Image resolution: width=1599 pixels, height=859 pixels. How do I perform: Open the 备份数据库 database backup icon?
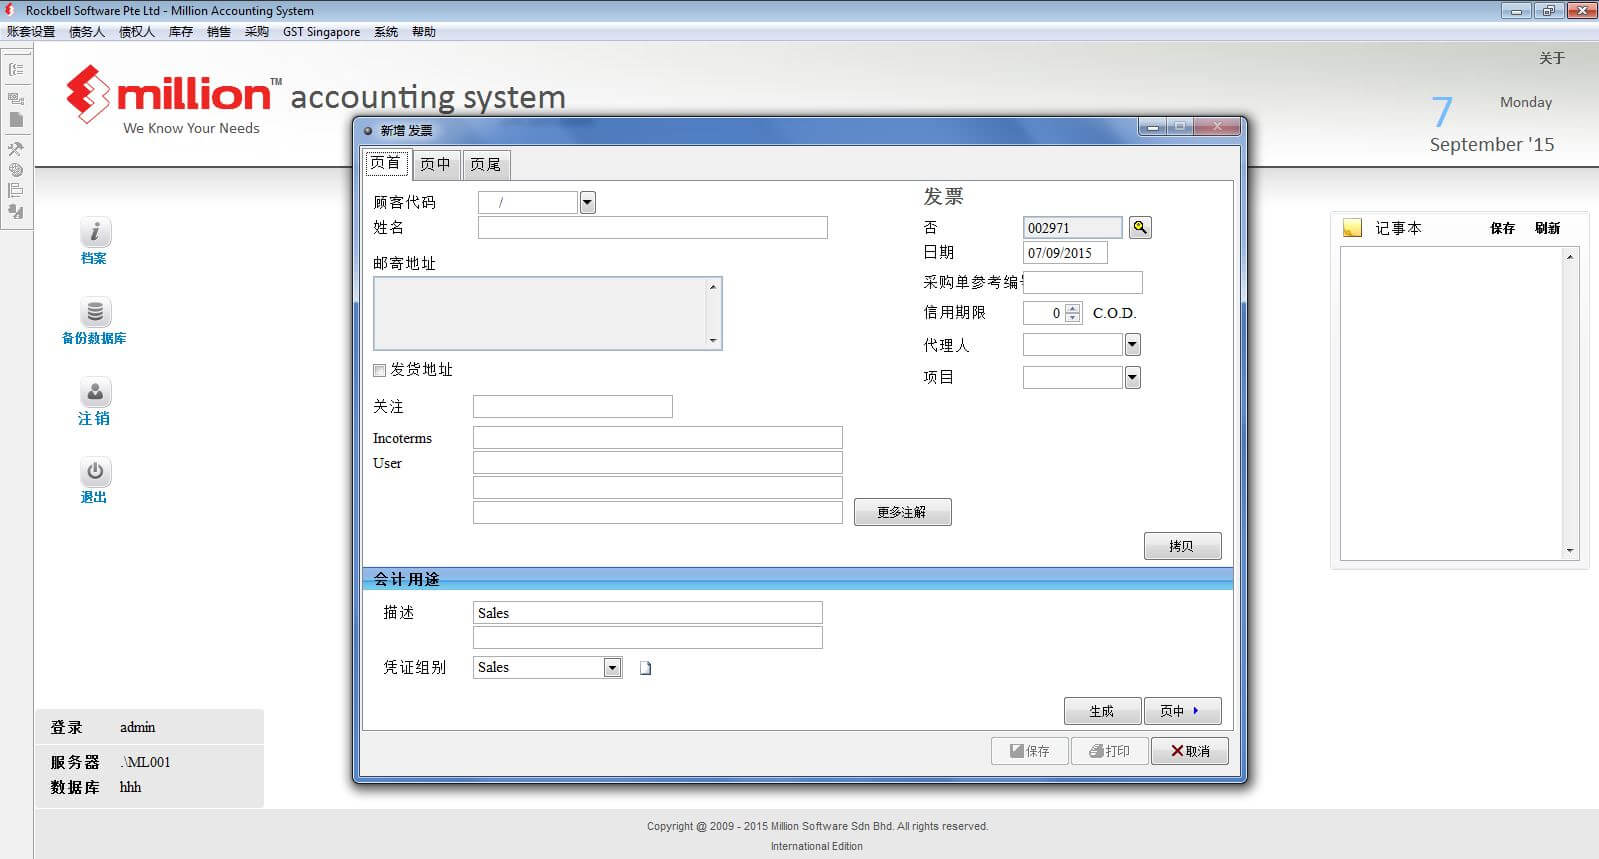pyautogui.click(x=95, y=312)
